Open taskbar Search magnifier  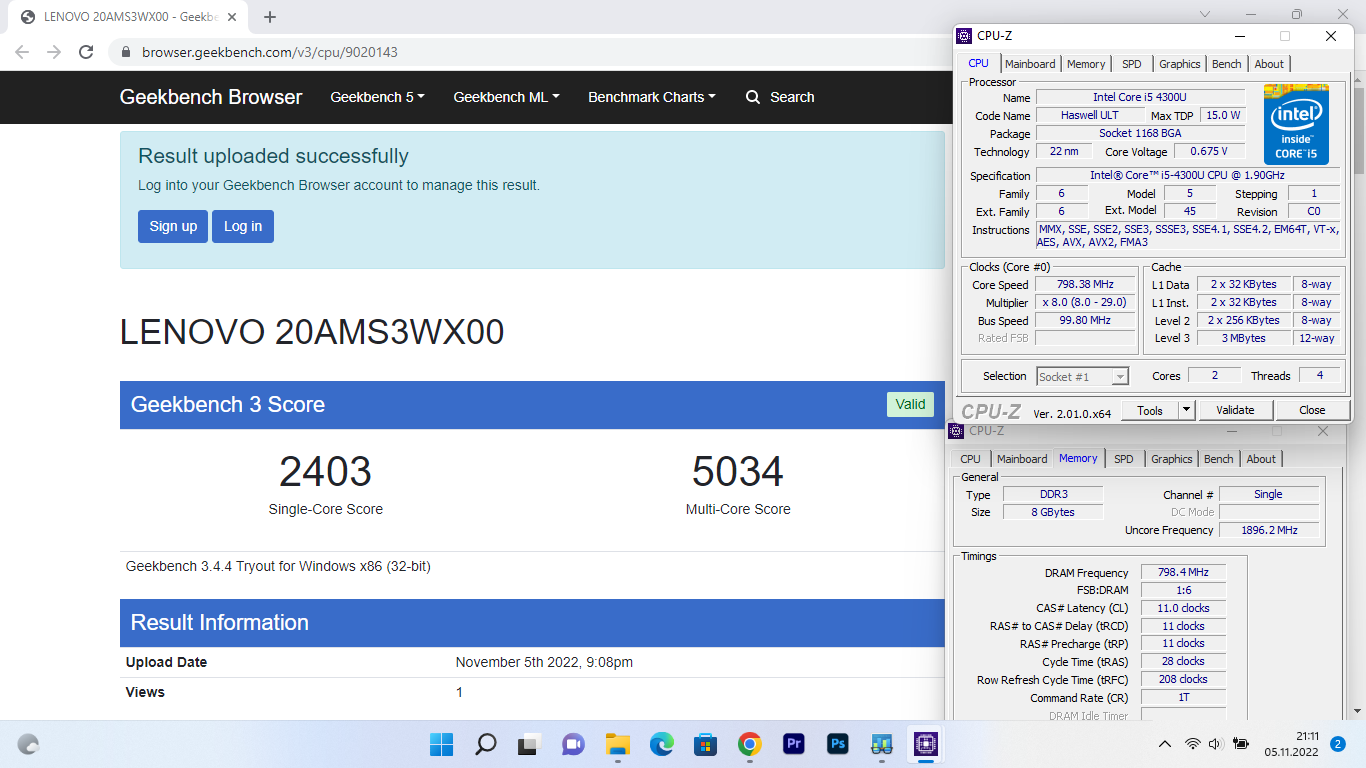[485, 744]
